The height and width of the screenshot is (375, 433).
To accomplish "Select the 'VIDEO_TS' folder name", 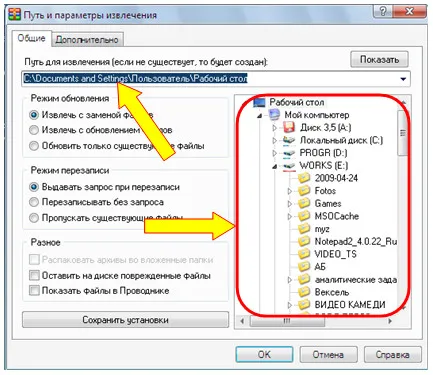I will point(335,254).
